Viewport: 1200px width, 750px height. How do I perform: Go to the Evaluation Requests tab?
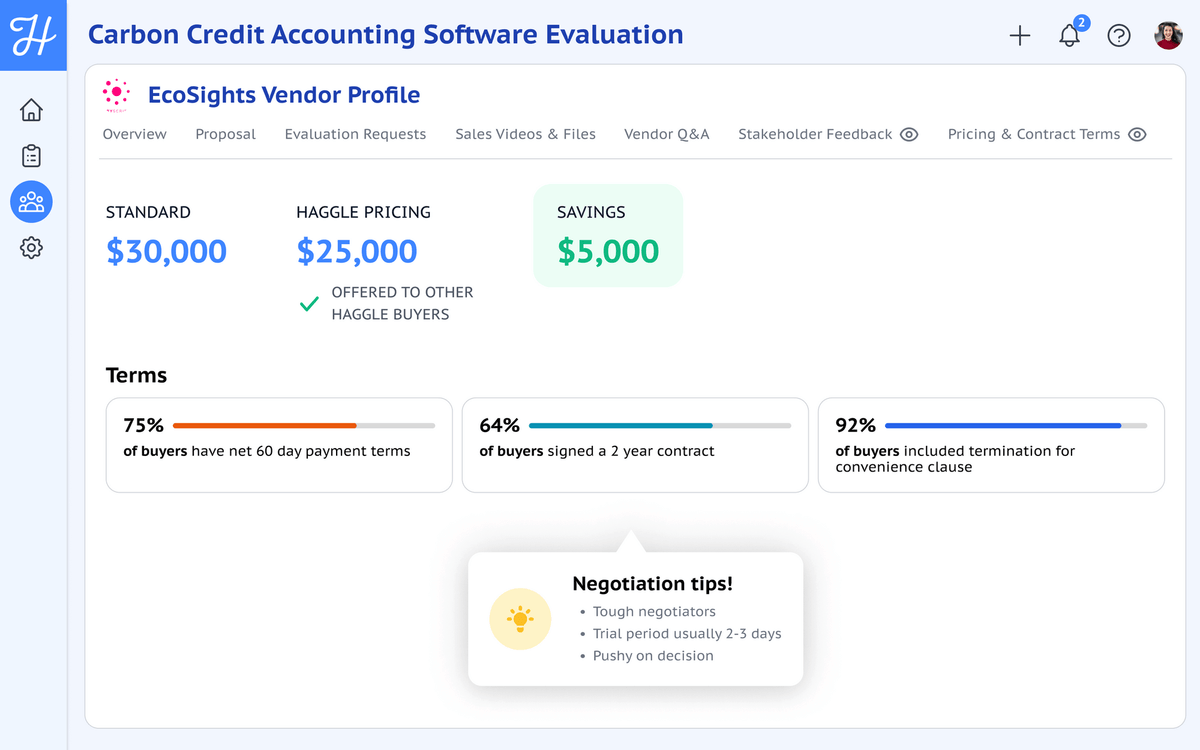coord(355,134)
